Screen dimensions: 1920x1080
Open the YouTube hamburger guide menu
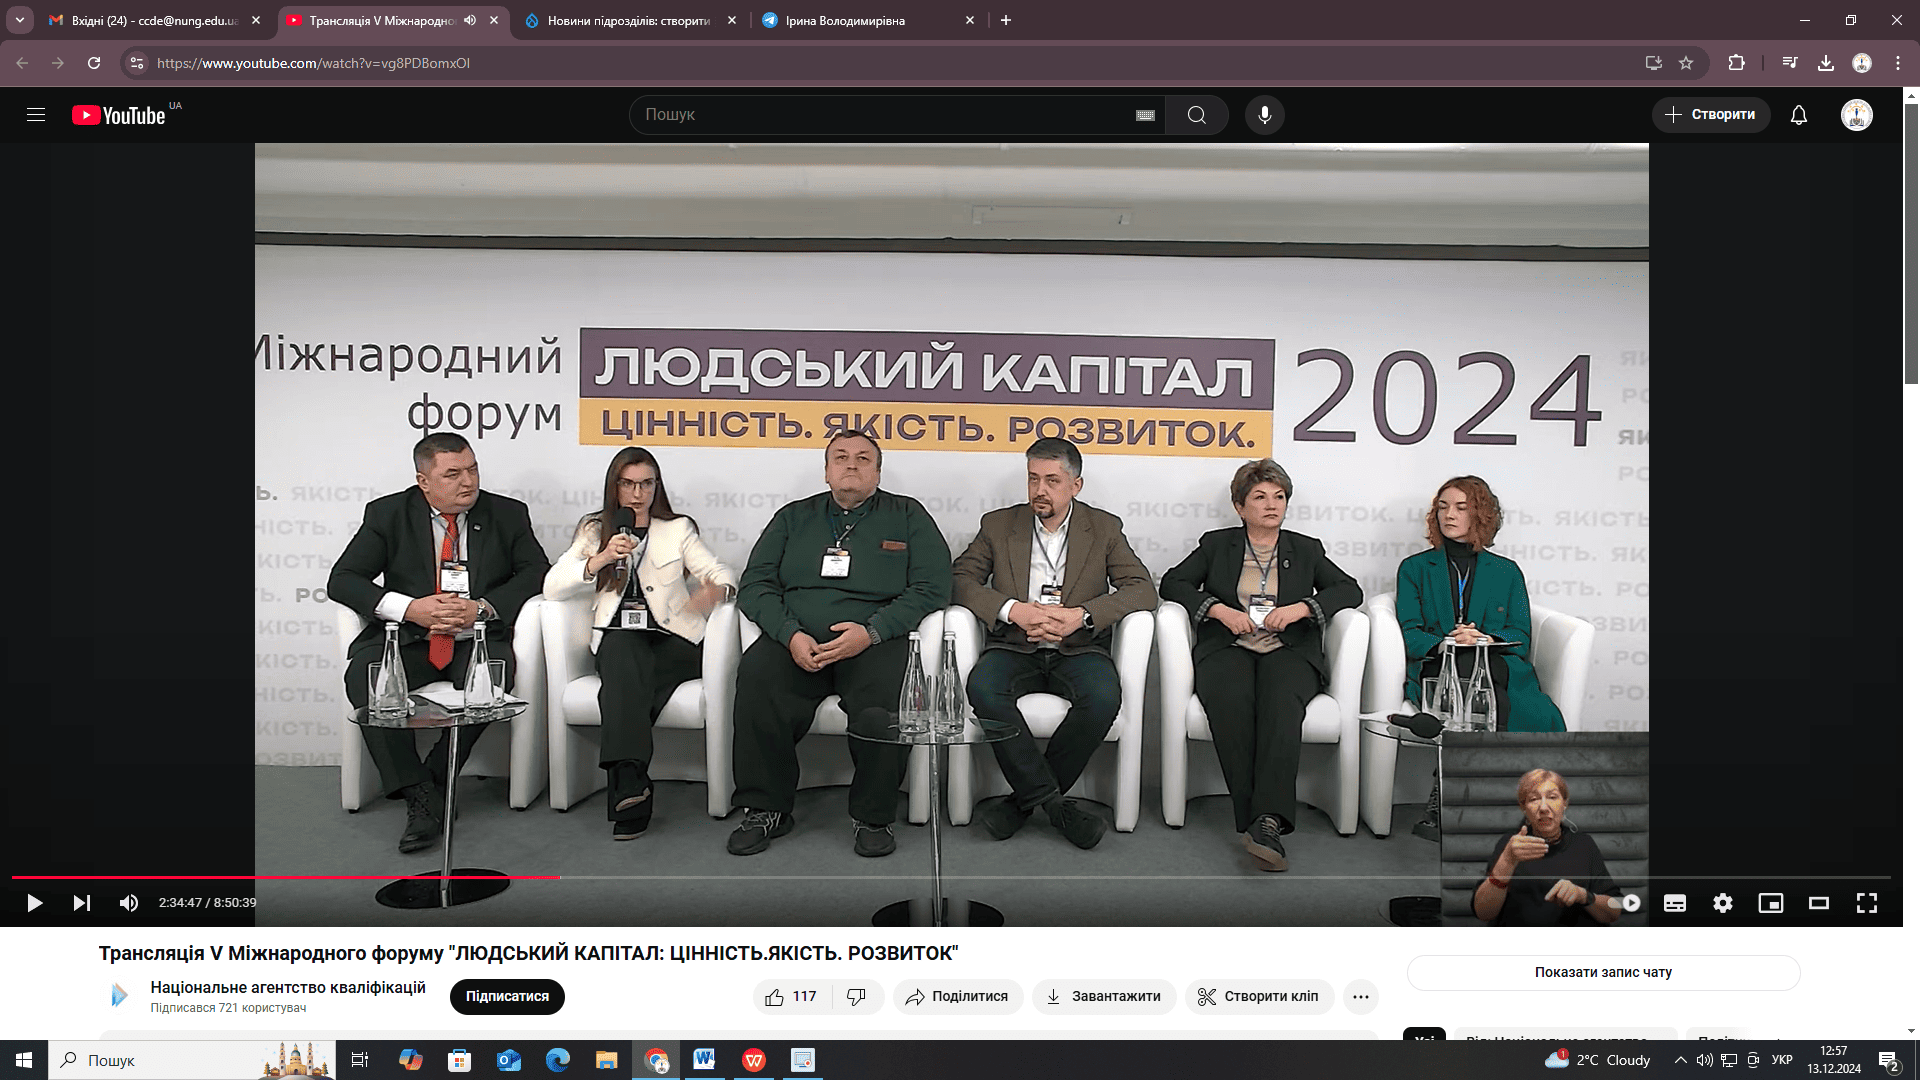(x=36, y=115)
